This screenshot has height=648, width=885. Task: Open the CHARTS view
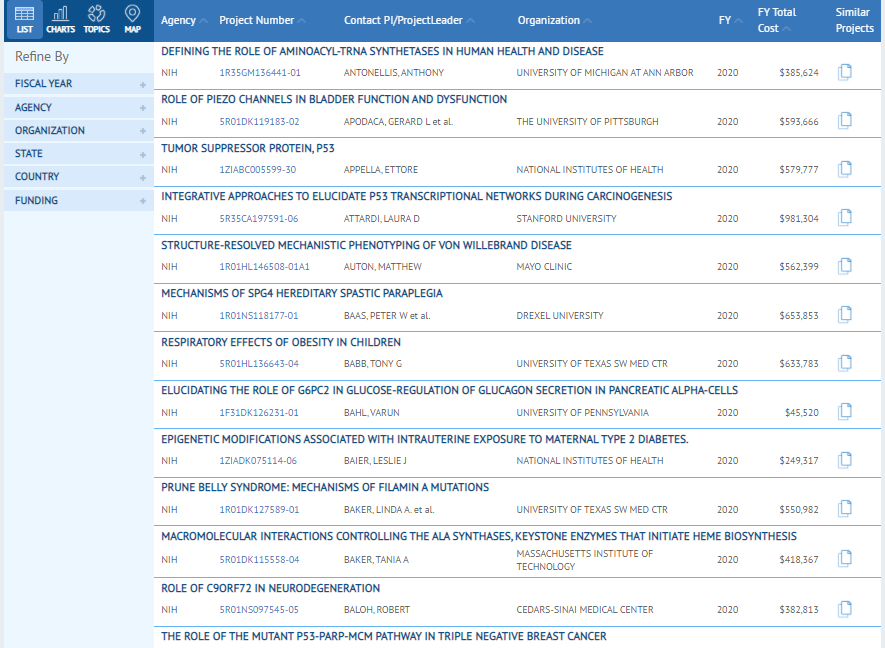(60, 20)
